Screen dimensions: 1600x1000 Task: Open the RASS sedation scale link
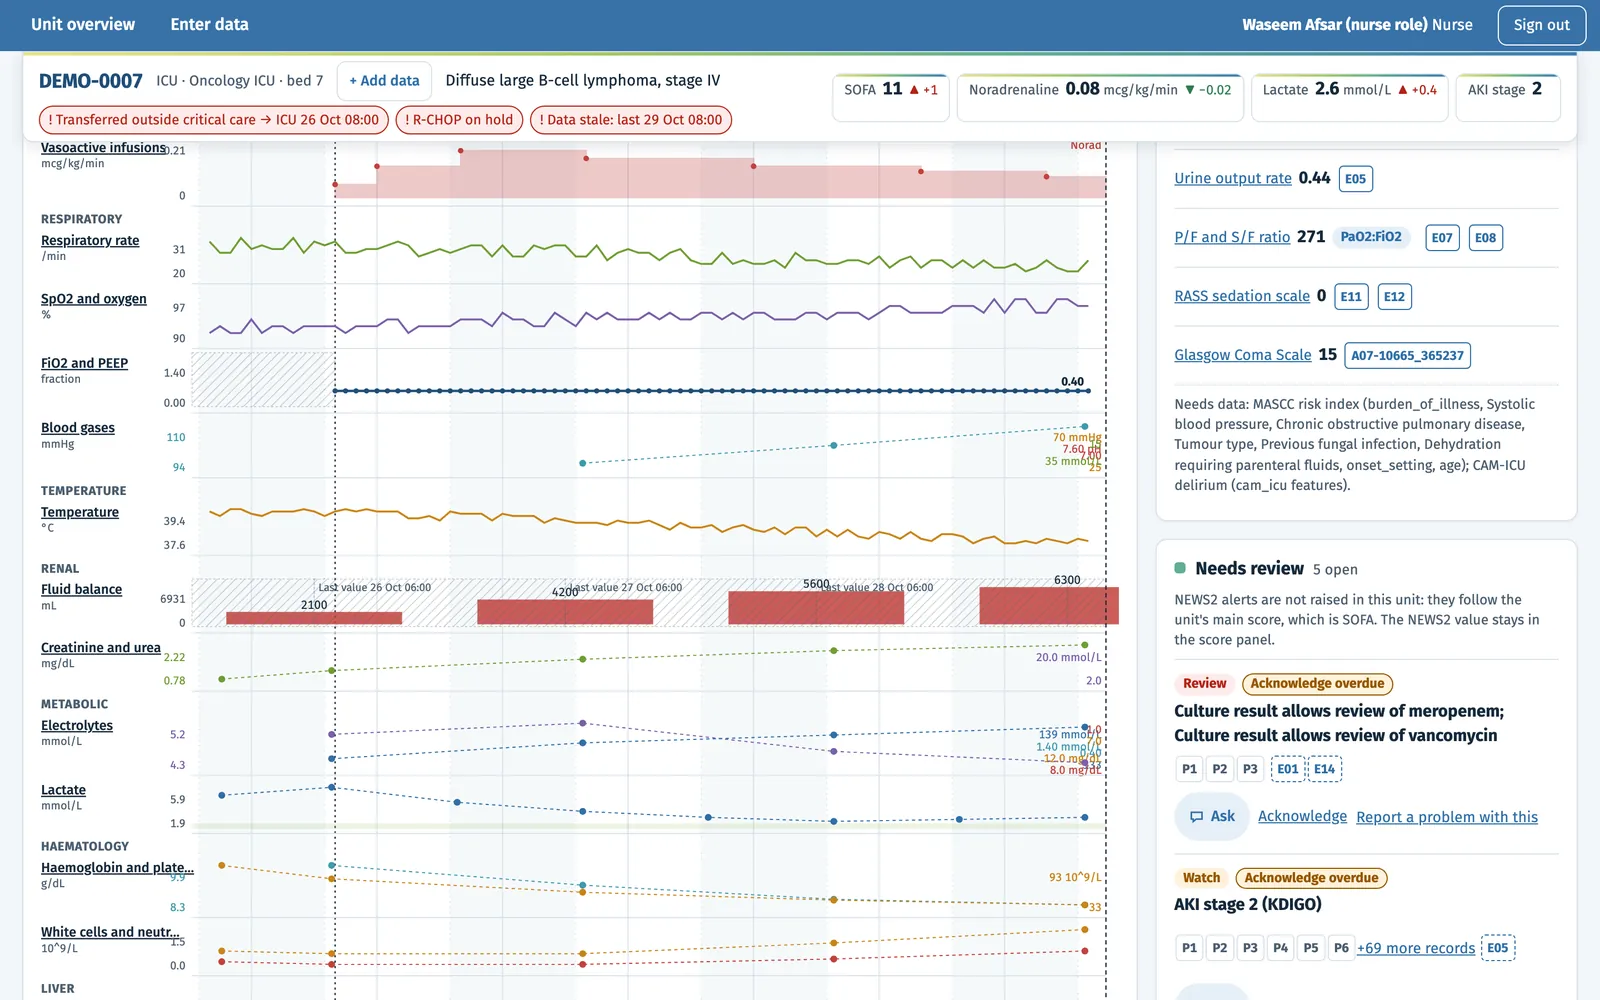(1242, 296)
